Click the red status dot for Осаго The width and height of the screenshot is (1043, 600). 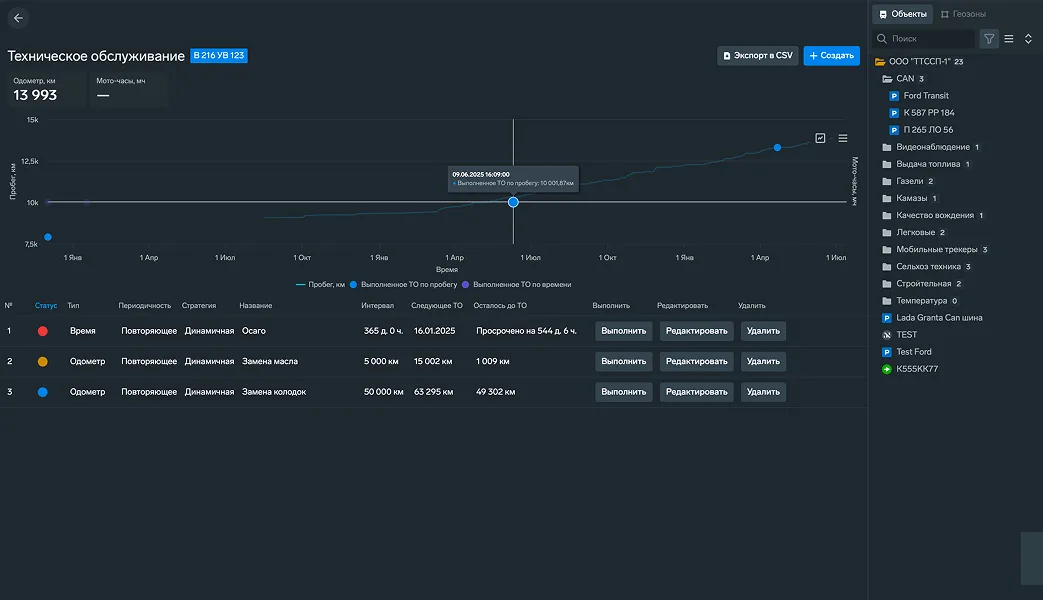43,331
